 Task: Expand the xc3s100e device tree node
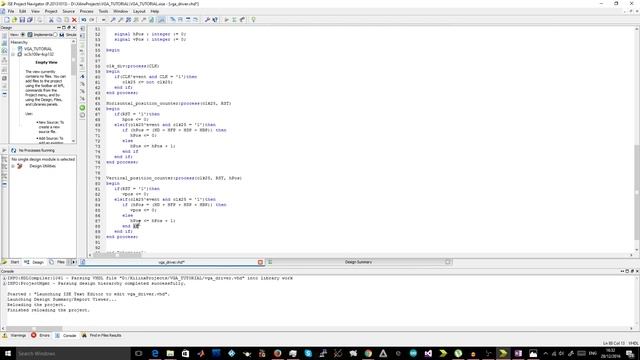(13, 54)
